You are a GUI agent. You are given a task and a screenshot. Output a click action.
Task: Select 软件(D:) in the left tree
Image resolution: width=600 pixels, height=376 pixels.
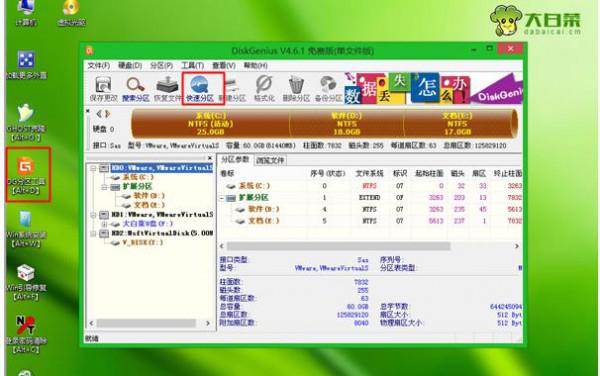[x=149, y=196]
